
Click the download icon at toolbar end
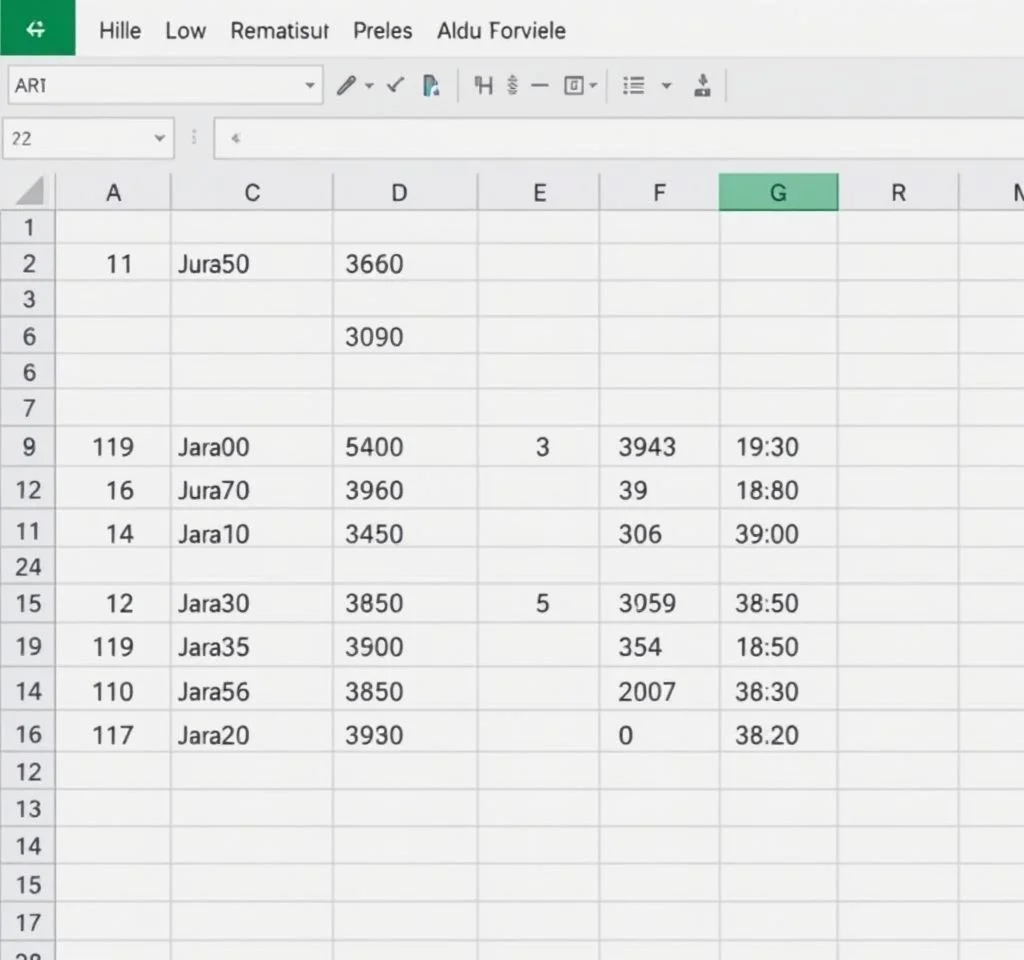coord(702,86)
